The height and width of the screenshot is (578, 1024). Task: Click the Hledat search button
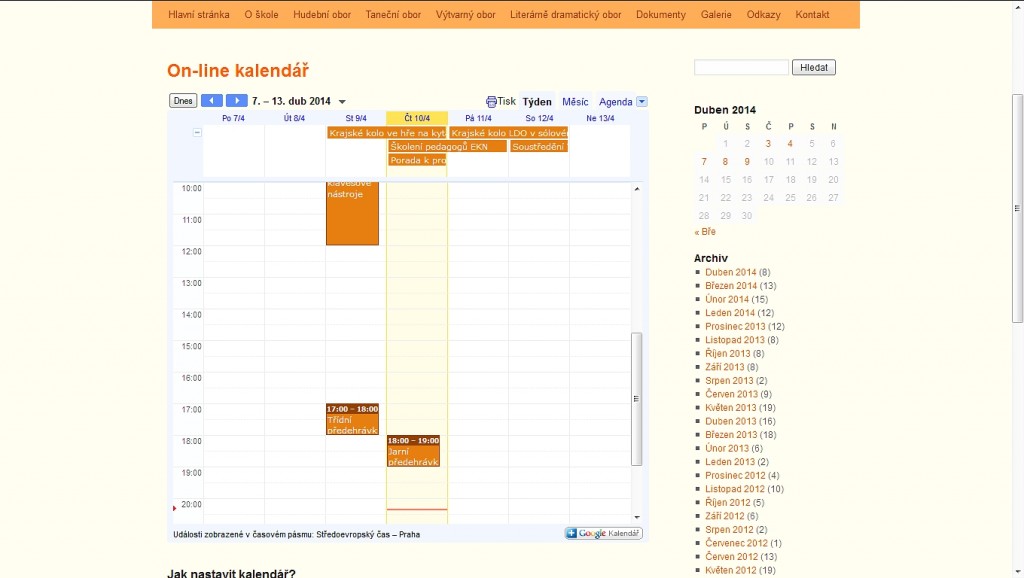coord(813,68)
